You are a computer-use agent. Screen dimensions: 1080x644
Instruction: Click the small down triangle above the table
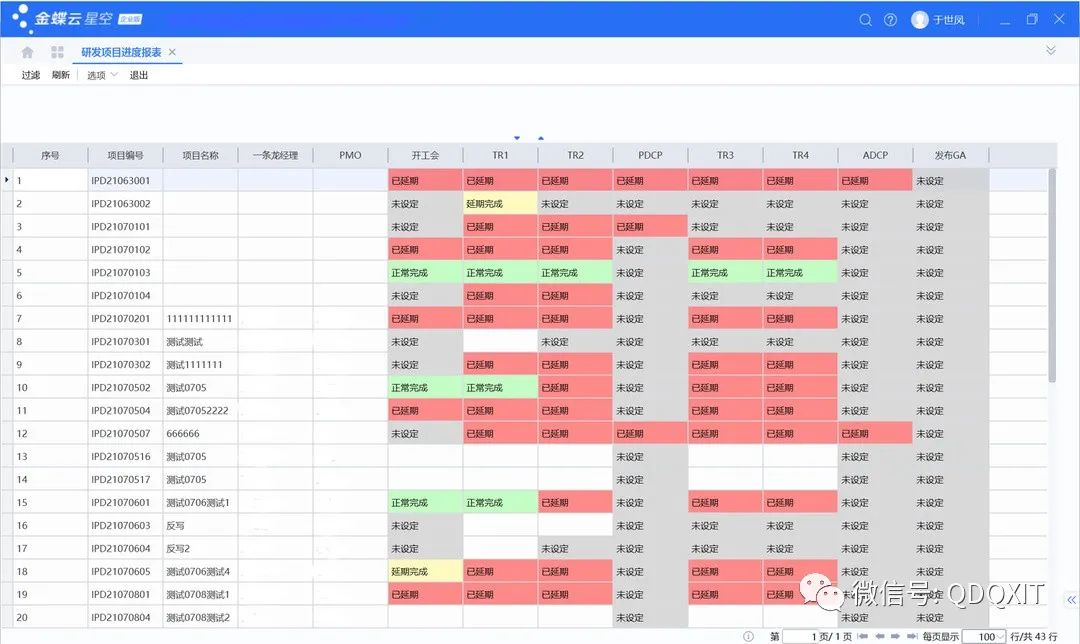(517, 138)
